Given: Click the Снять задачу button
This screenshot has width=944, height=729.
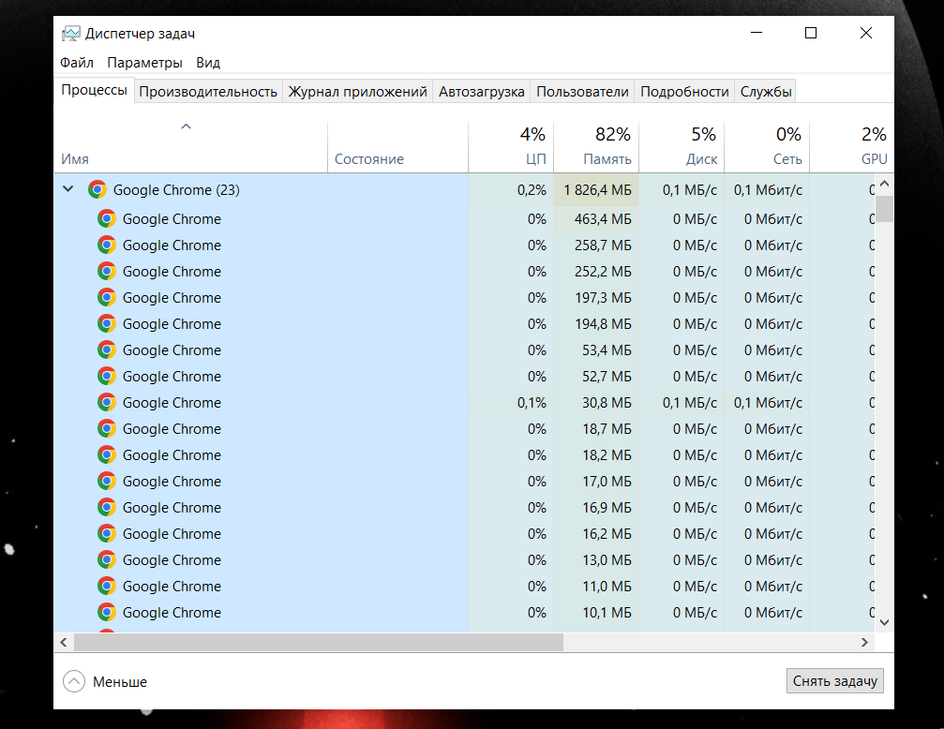Looking at the screenshot, I should (834, 681).
